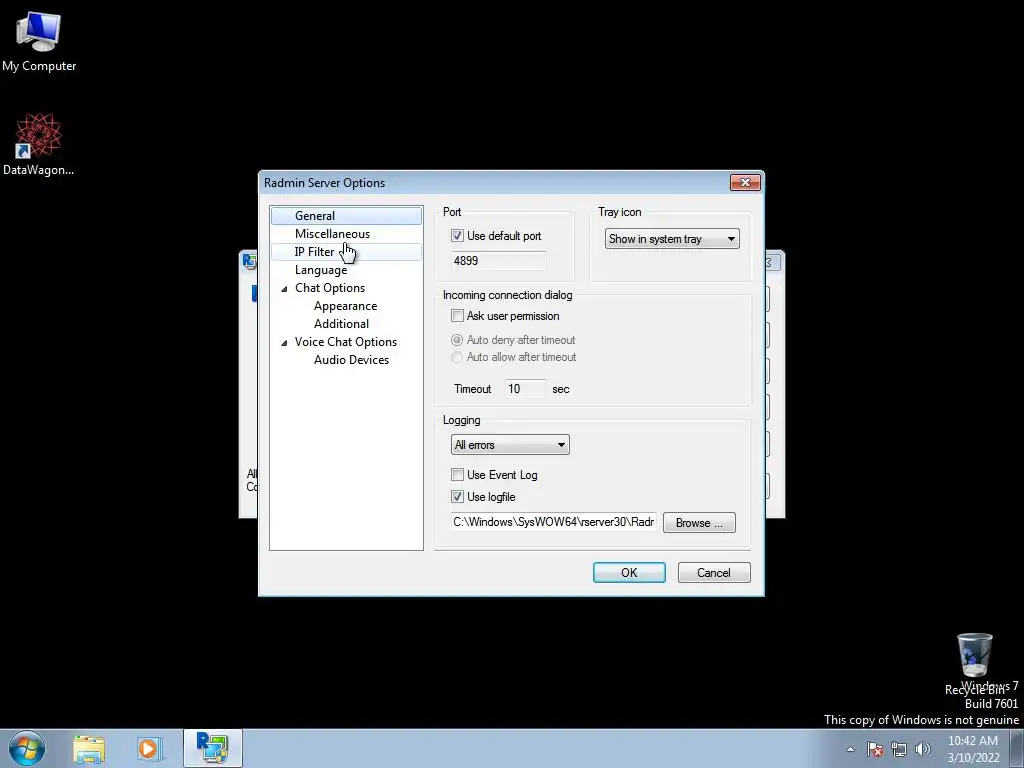Open the Recycle Bin icon
This screenshot has width=1024, height=768.
tap(974, 664)
